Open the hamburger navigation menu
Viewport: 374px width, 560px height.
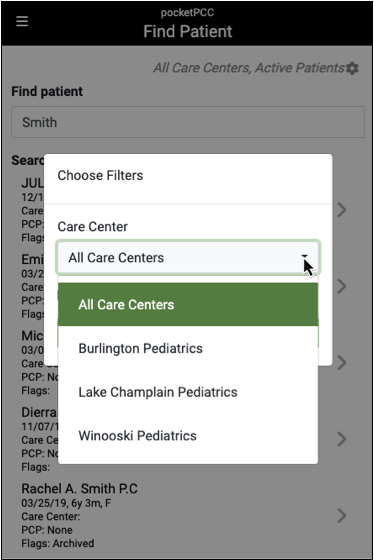tap(22, 21)
